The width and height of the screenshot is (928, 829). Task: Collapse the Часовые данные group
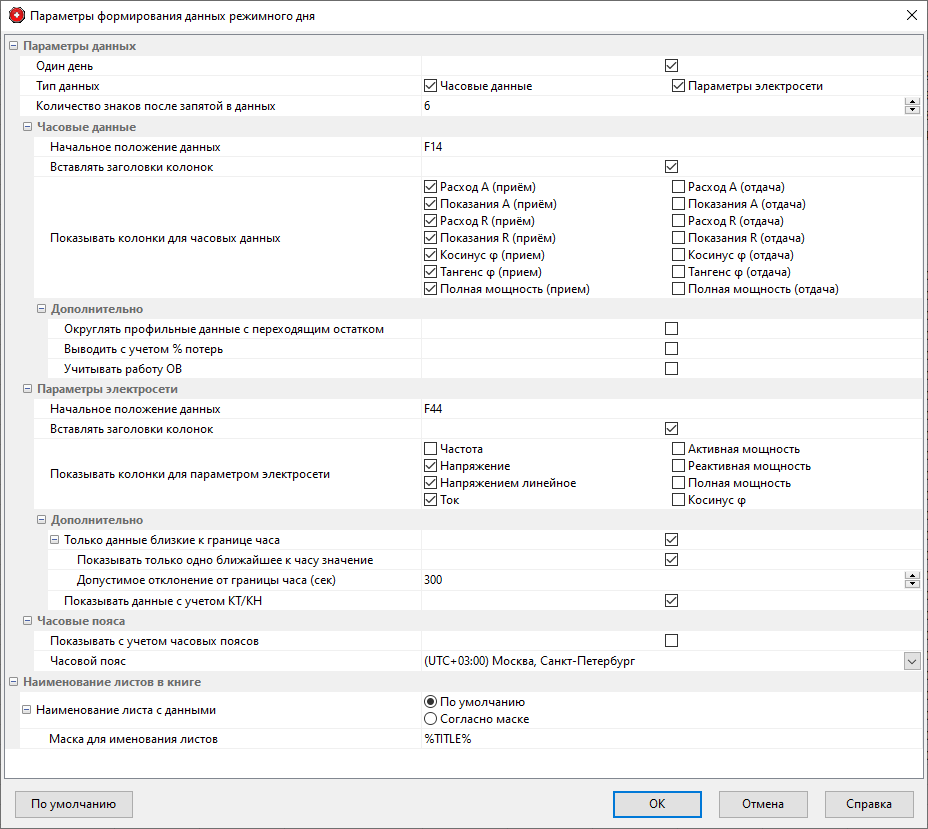(x=27, y=127)
